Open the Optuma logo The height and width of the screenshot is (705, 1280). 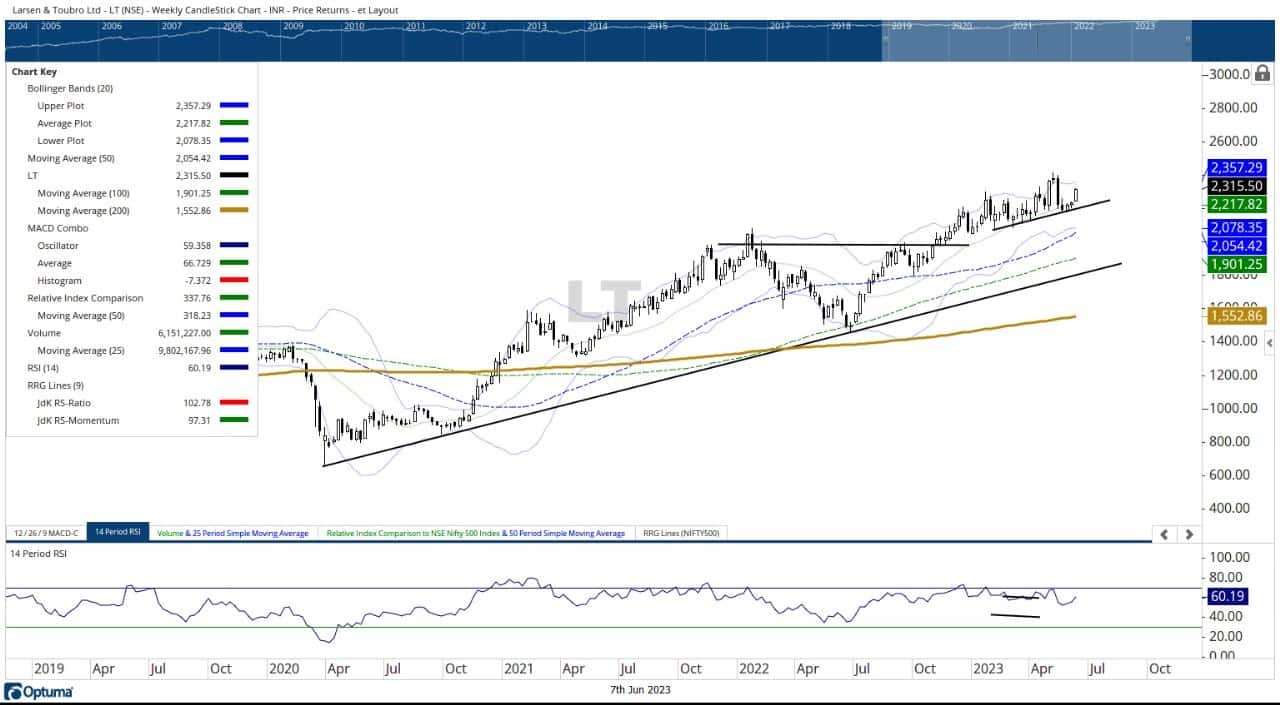[39, 692]
